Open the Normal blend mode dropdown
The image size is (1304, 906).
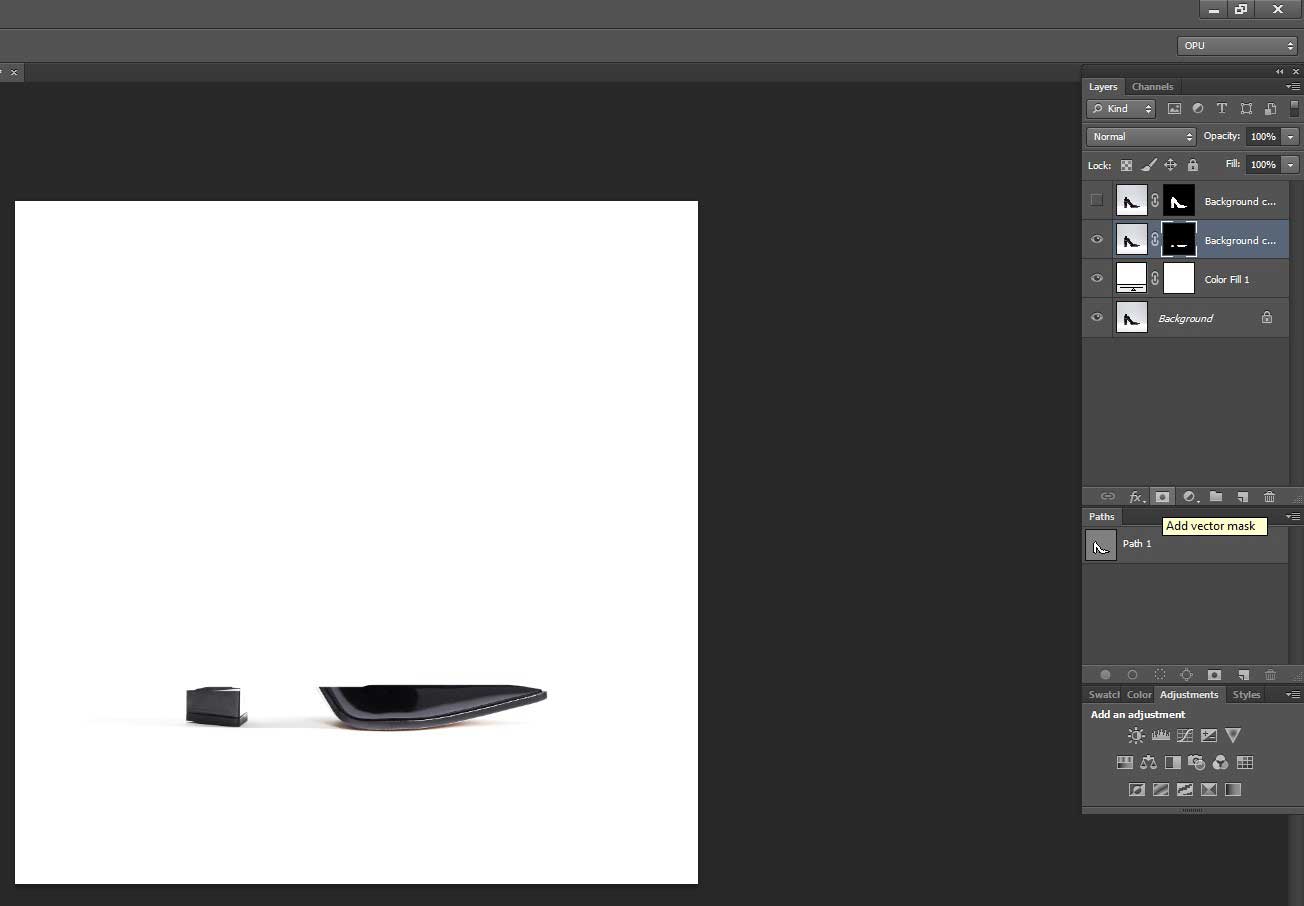pos(1140,136)
